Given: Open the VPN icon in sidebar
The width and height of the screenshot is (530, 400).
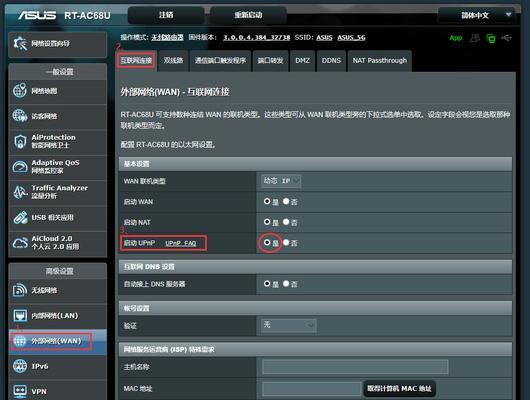Looking at the screenshot, I should pos(20,391).
